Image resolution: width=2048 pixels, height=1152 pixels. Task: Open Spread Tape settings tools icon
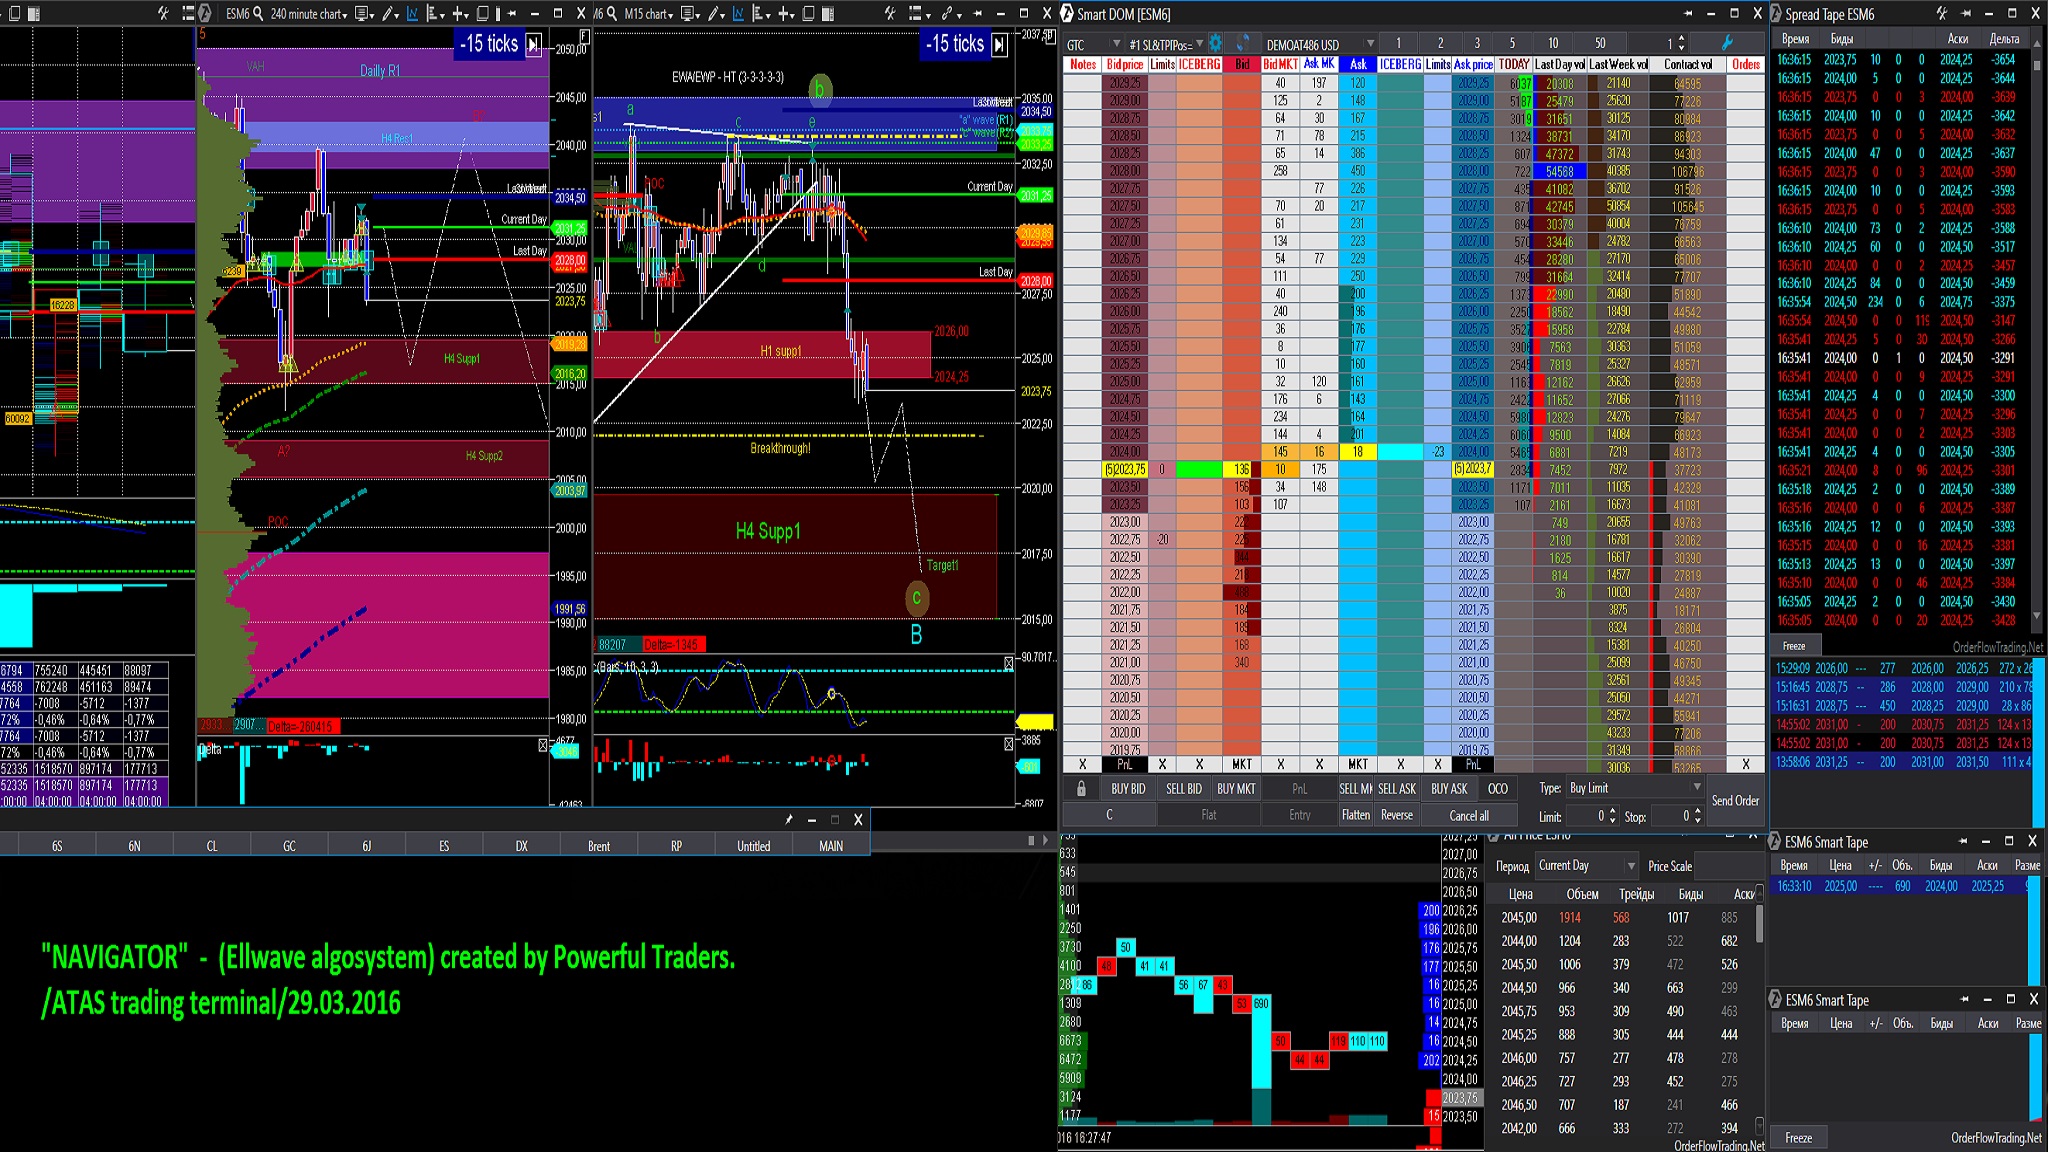[1941, 14]
